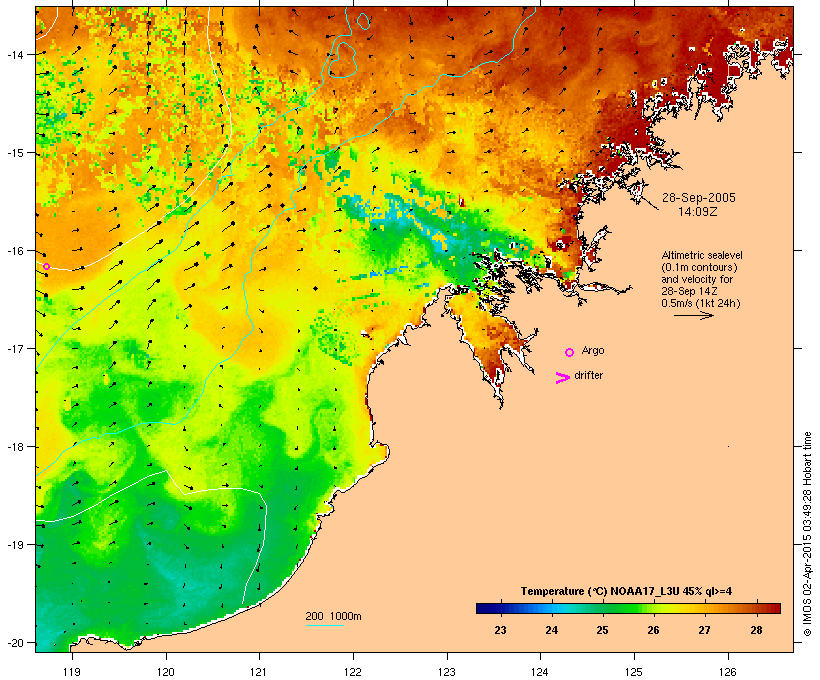The image size is (820, 680).
Task: Click the longitude axis label '126'
Action: click(728, 672)
